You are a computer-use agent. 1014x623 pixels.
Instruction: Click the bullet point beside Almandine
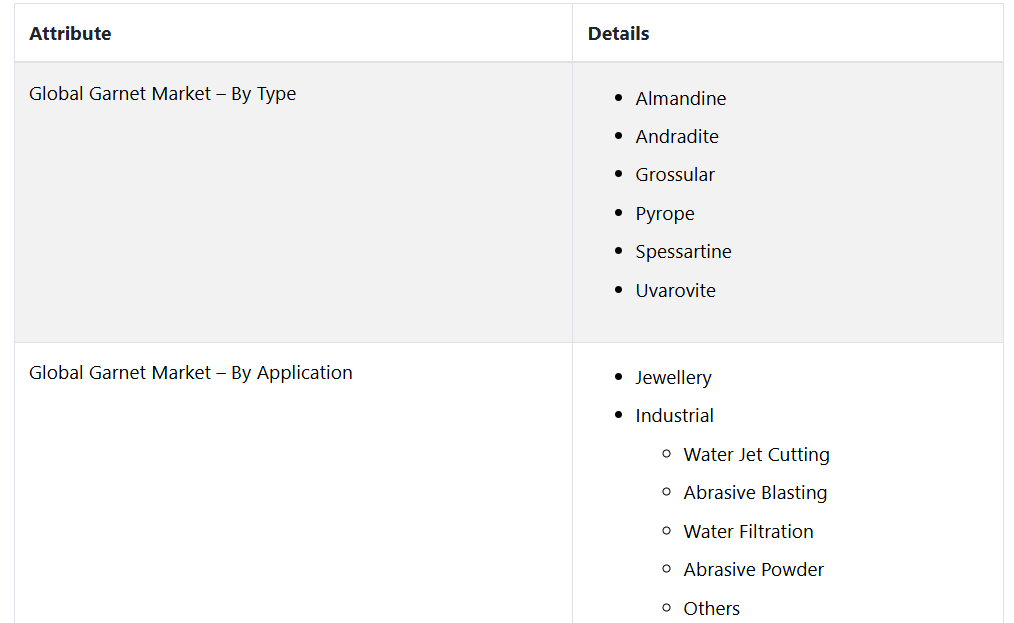619,98
